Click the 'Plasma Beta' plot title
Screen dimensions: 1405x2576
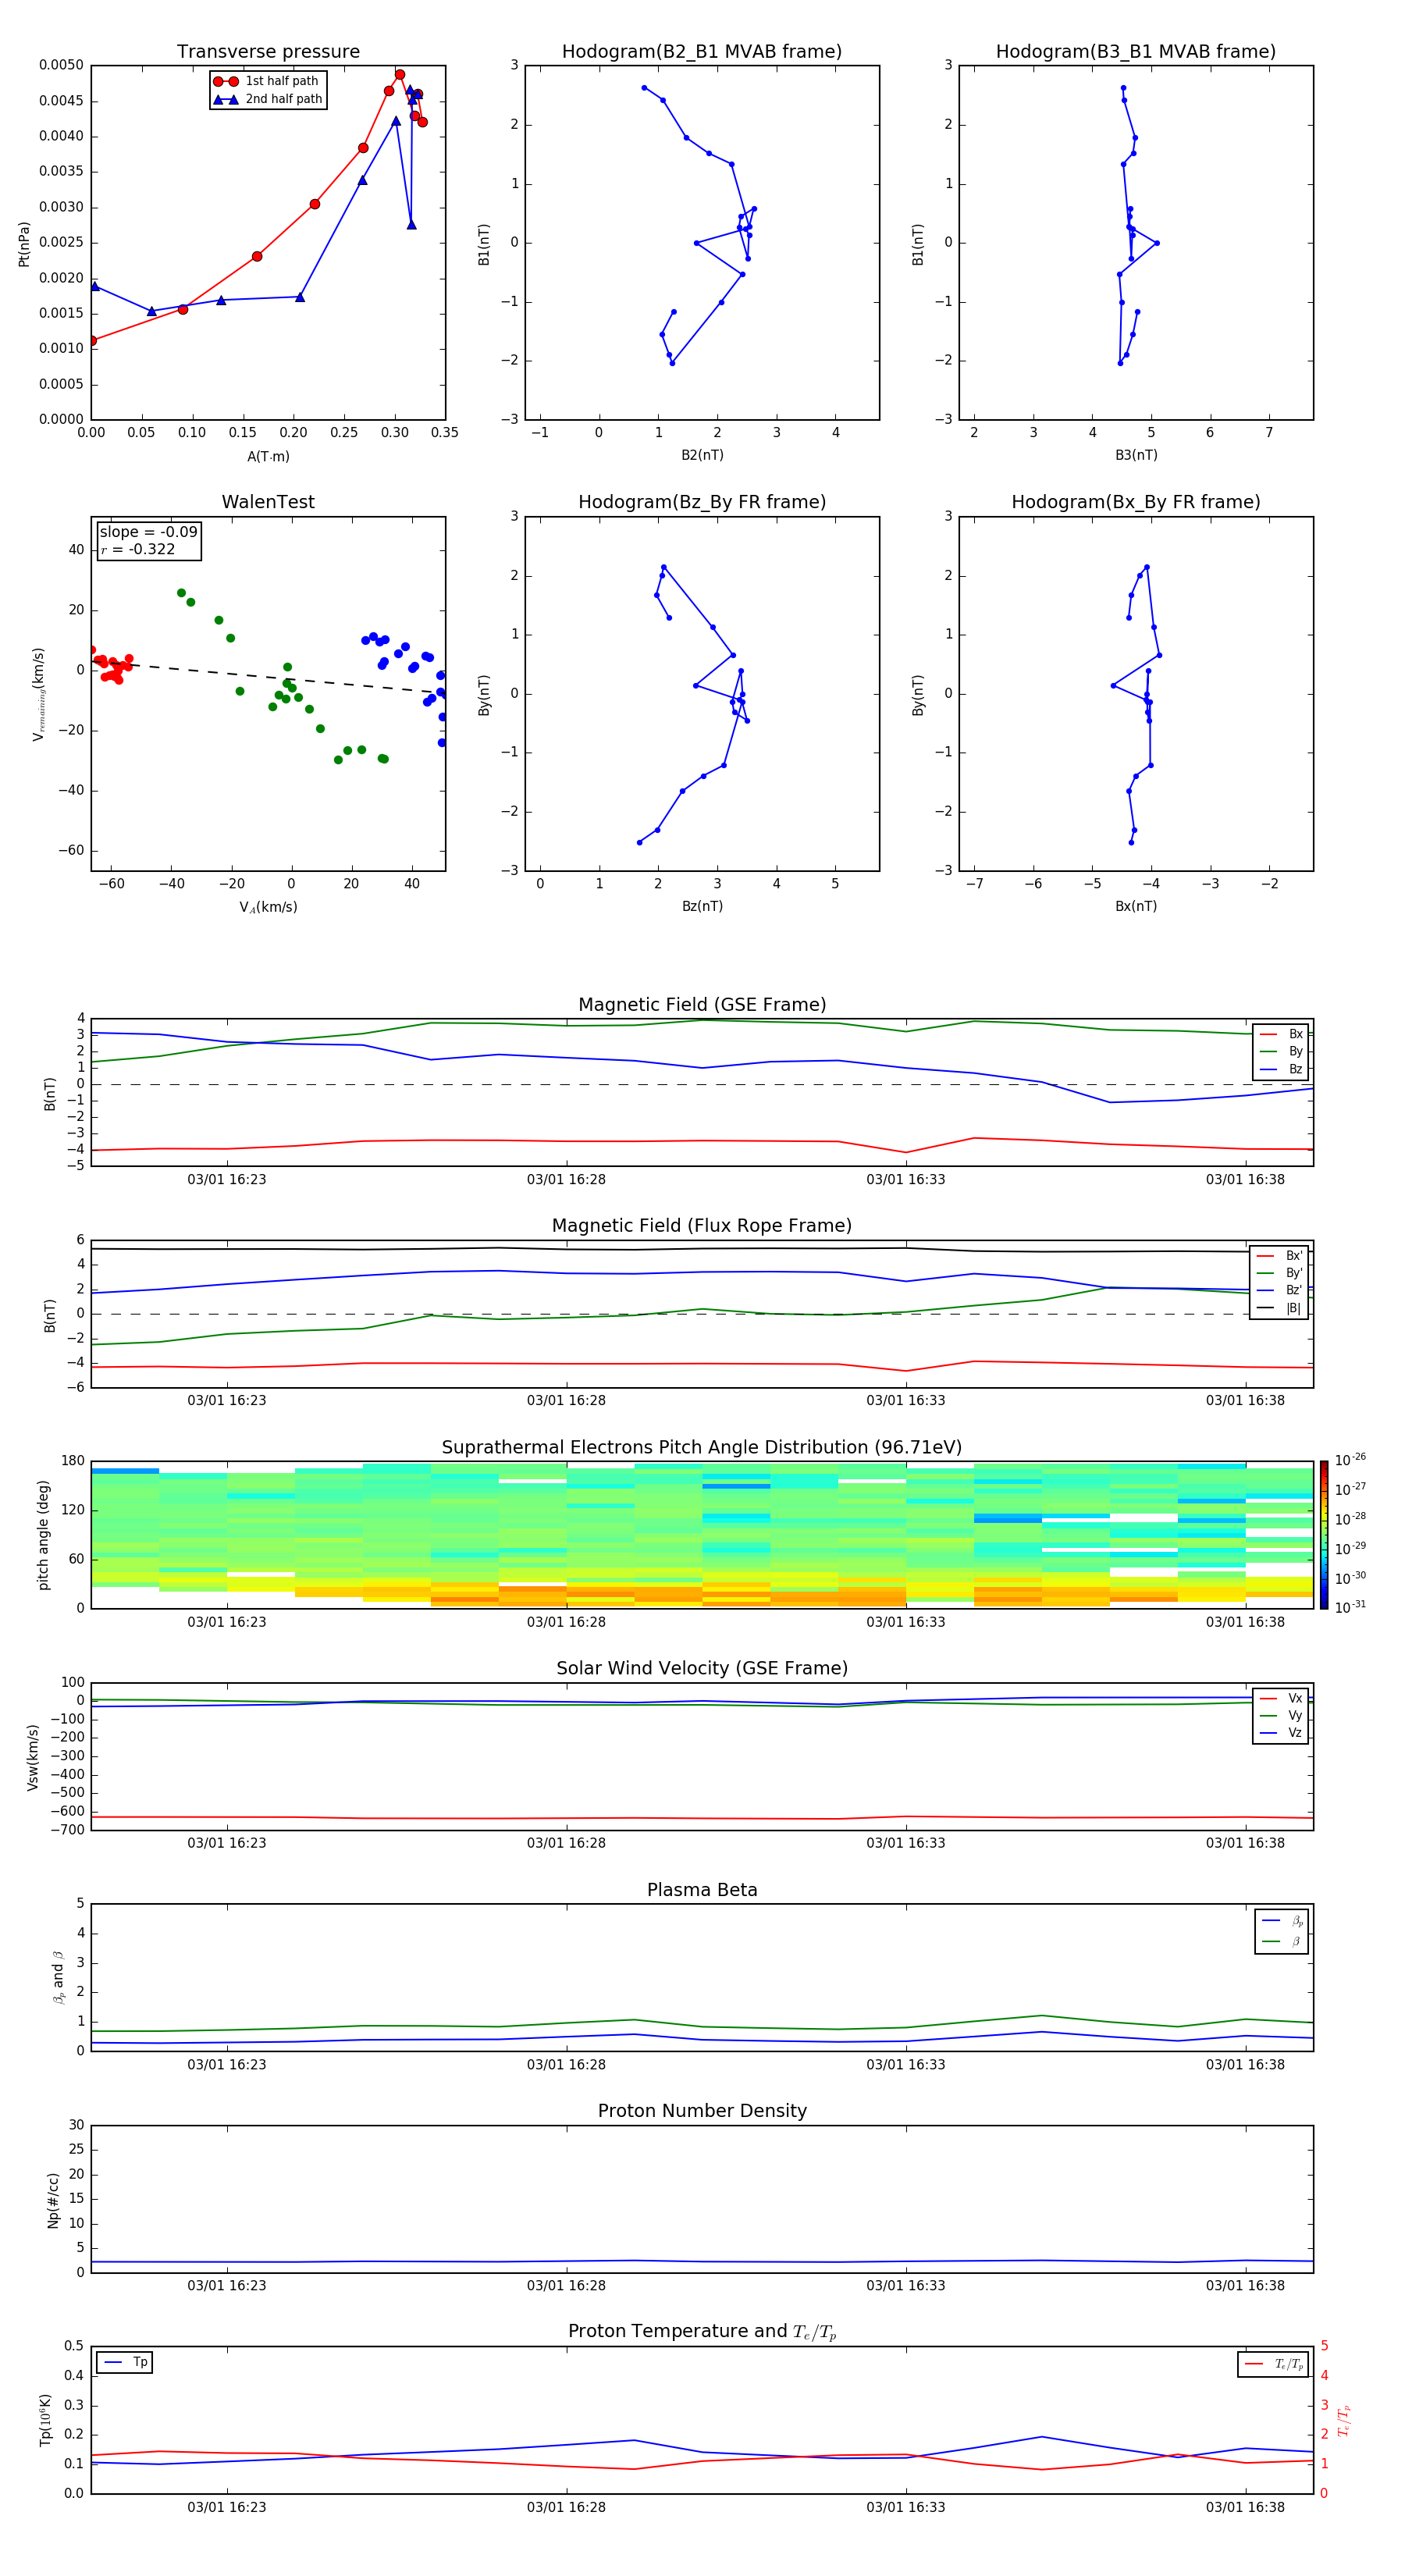702,1891
